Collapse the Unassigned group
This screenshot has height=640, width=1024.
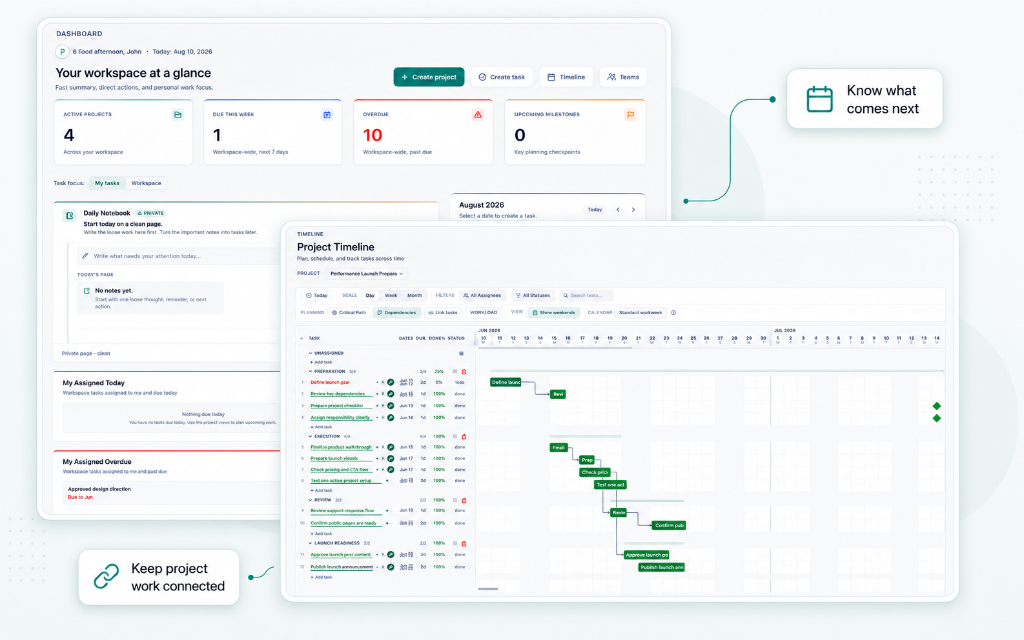[x=310, y=353]
